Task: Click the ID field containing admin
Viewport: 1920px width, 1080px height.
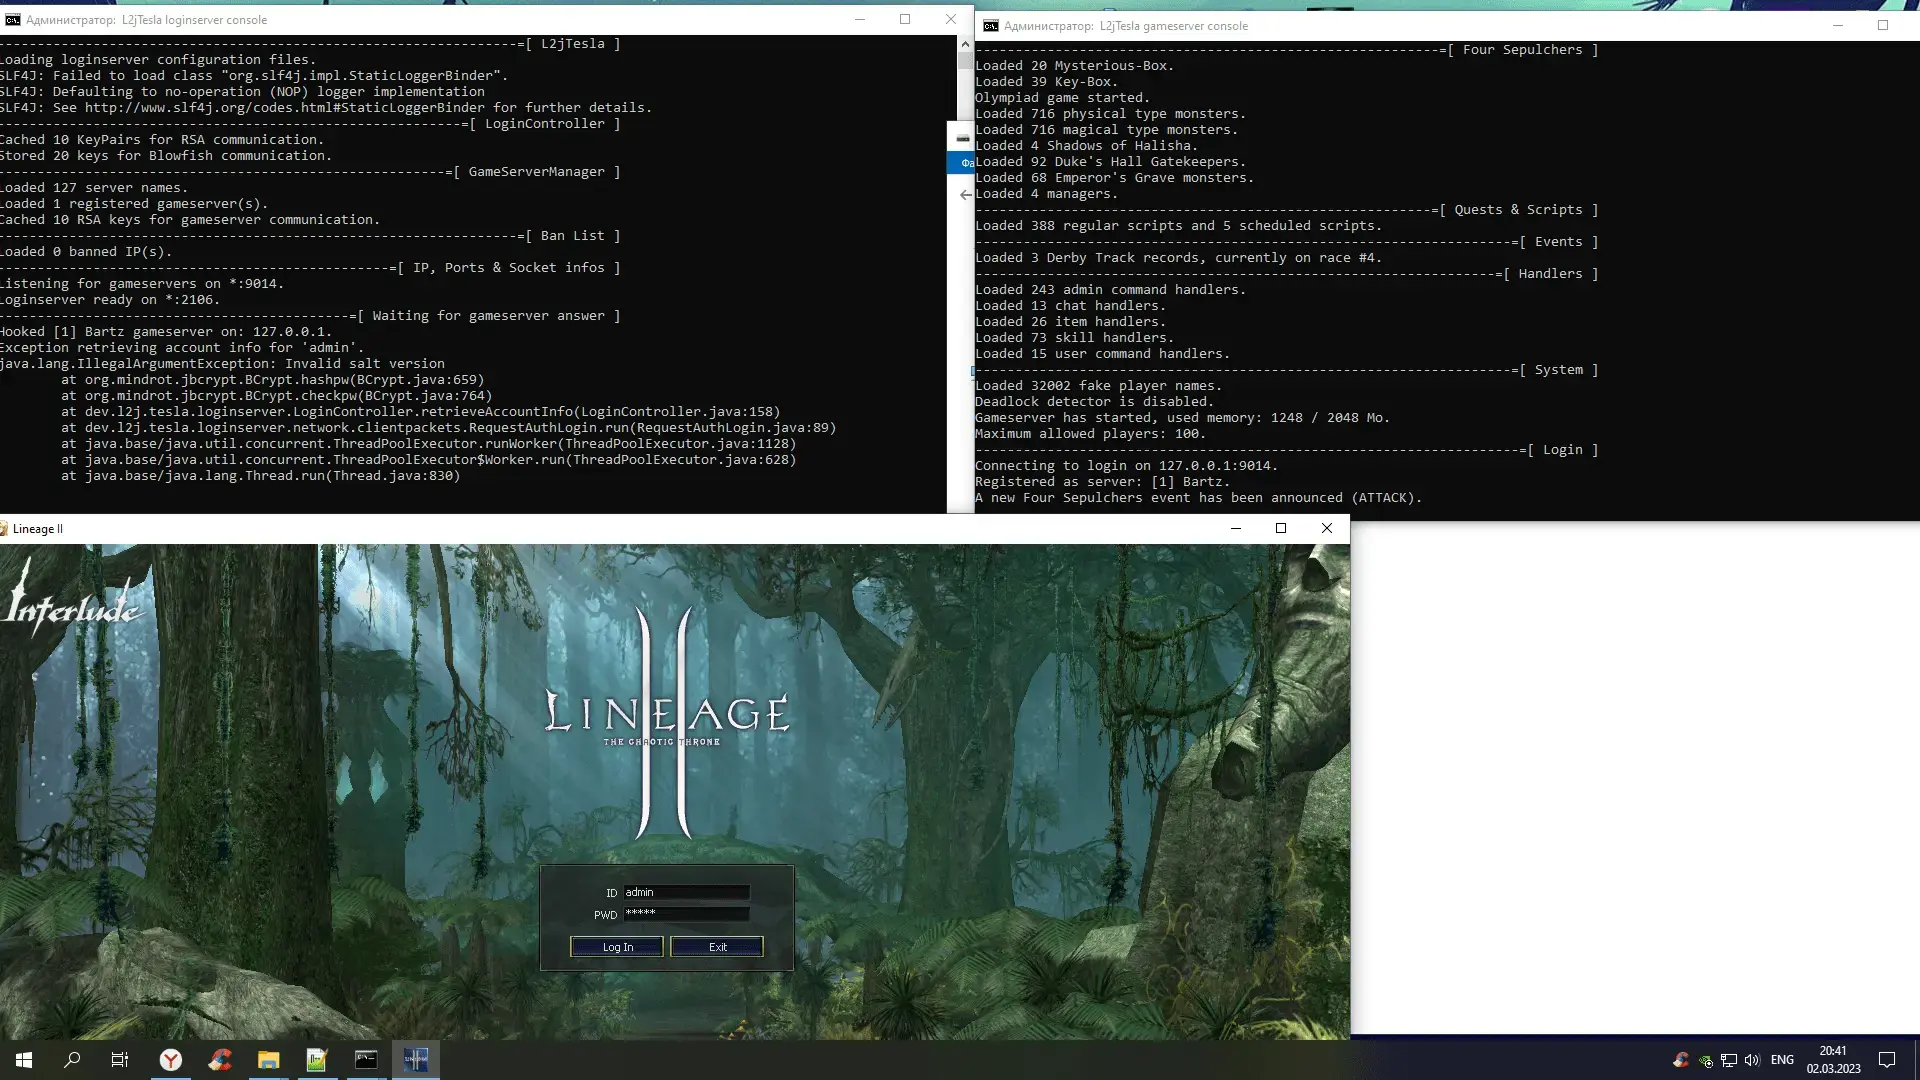Action: coord(686,892)
